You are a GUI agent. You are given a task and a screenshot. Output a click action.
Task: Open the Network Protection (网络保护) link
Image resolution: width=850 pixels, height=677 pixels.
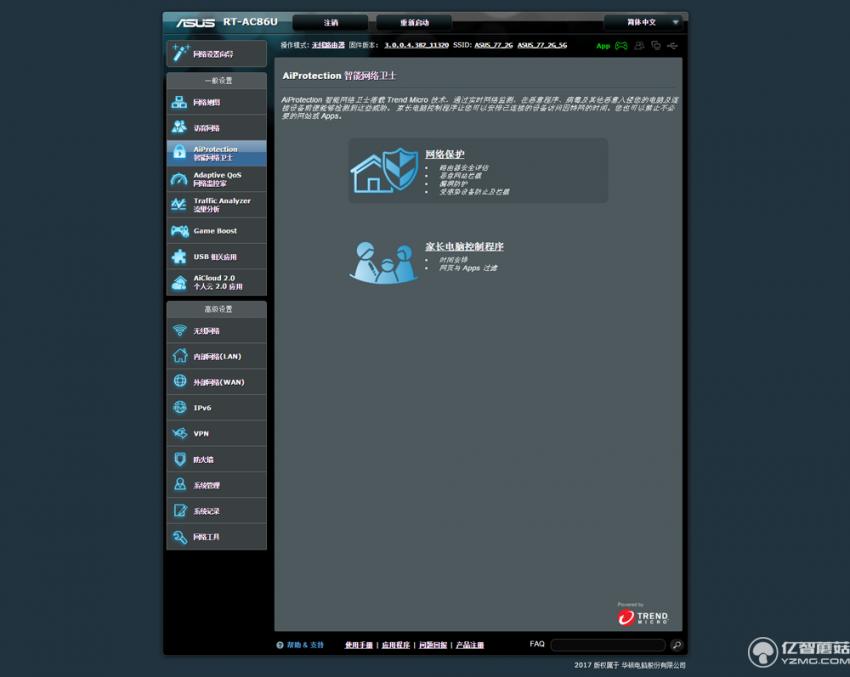point(445,154)
